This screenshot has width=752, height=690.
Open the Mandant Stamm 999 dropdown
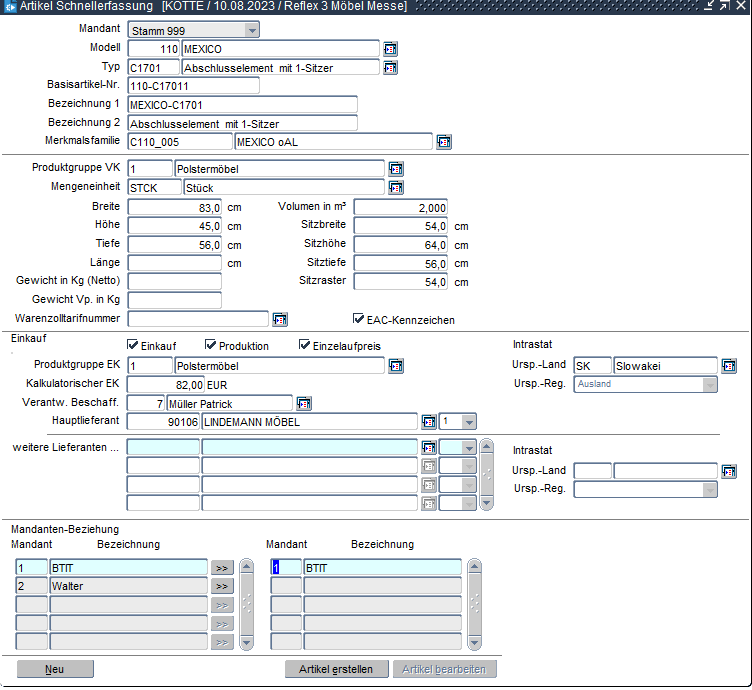click(250, 30)
